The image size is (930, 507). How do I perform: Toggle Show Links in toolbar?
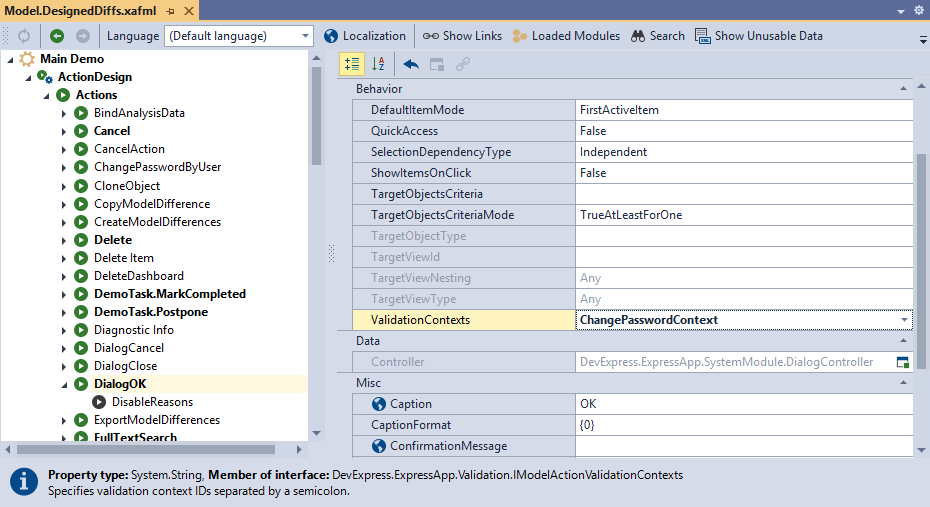click(x=462, y=36)
